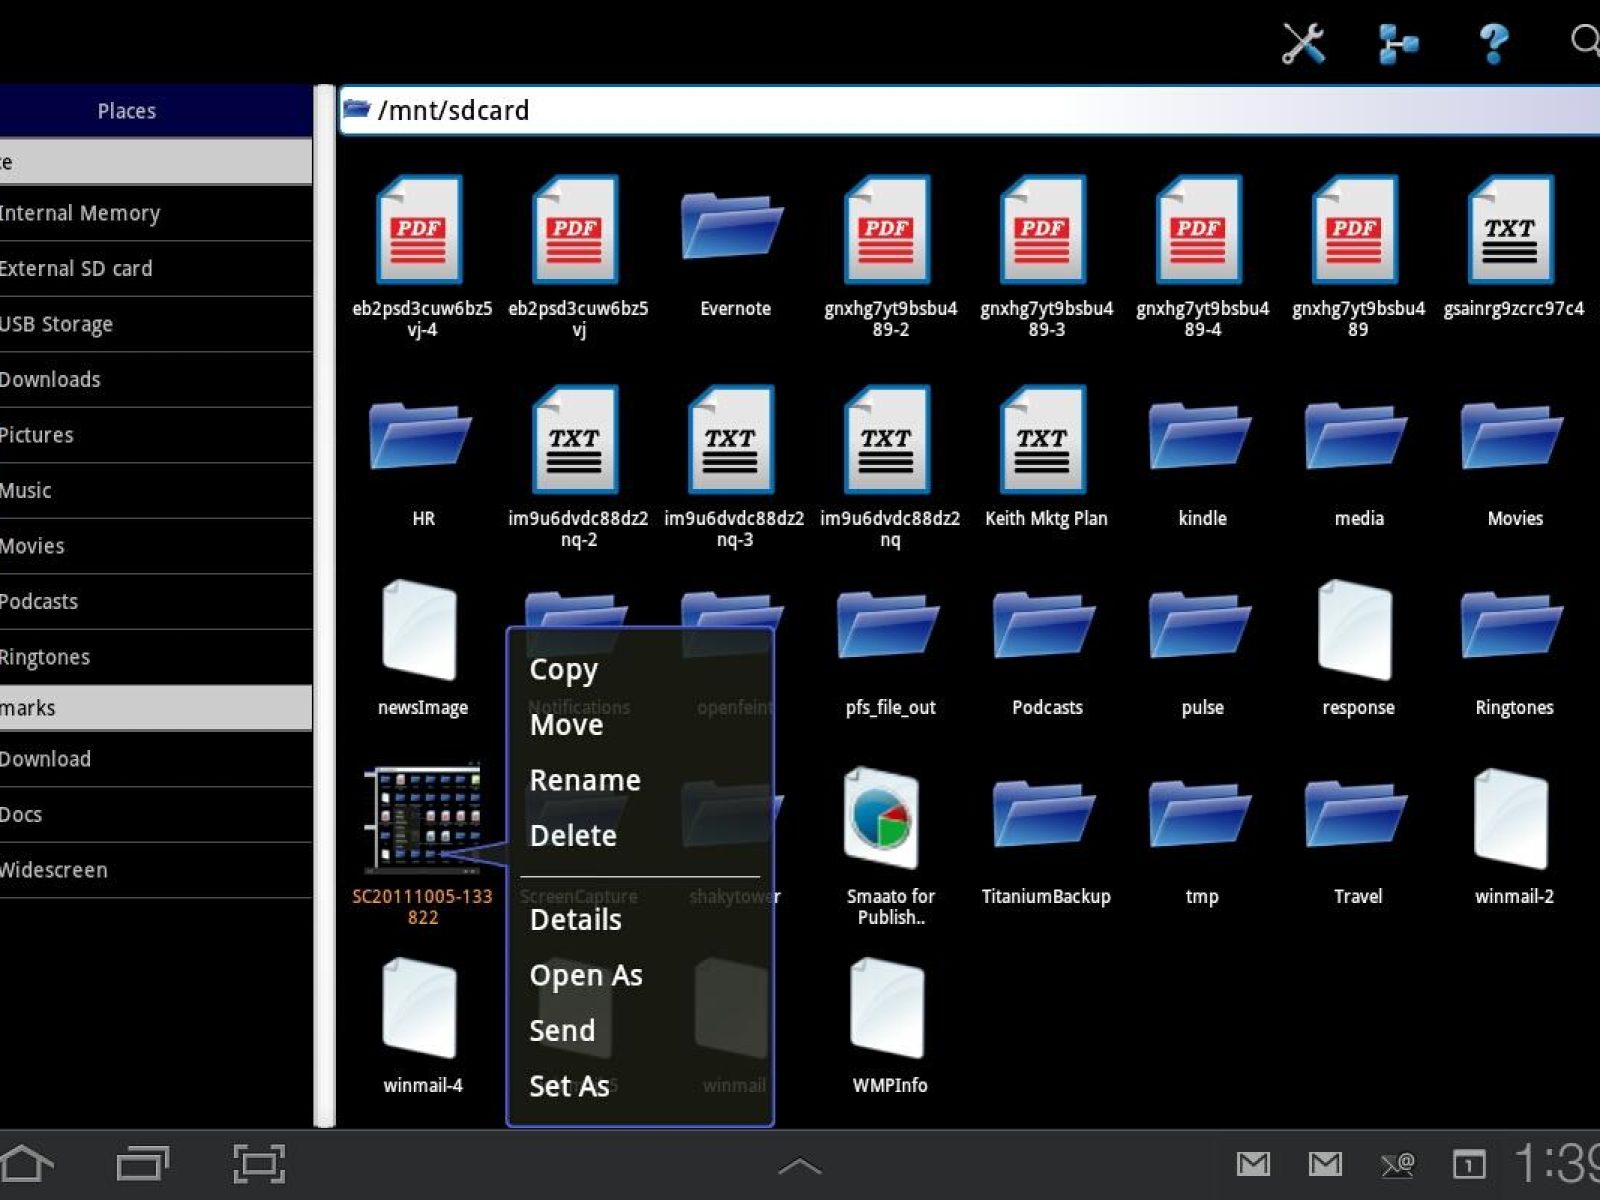1600x1200 pixels.
Task: Click the sidebar vertical divider handle
Action: 324,606
